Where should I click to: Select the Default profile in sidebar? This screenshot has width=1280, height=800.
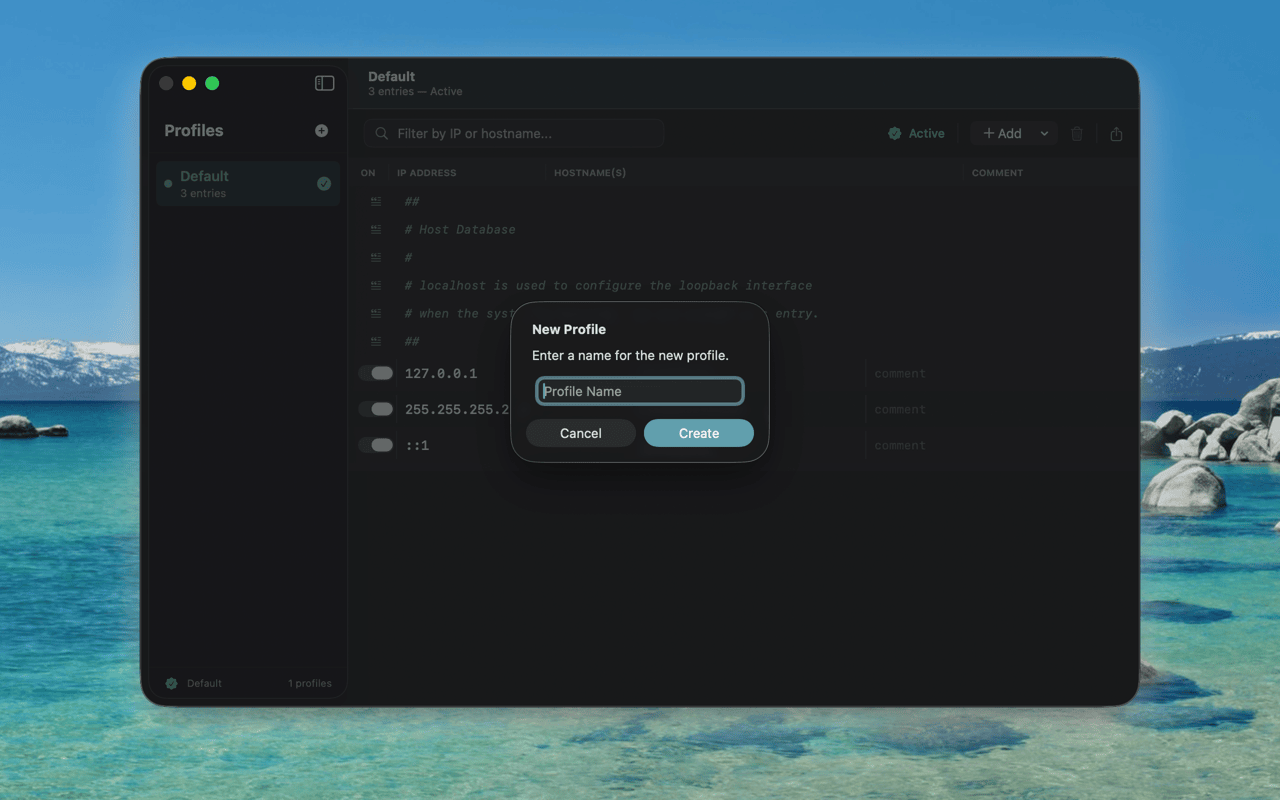click(240, 183)
